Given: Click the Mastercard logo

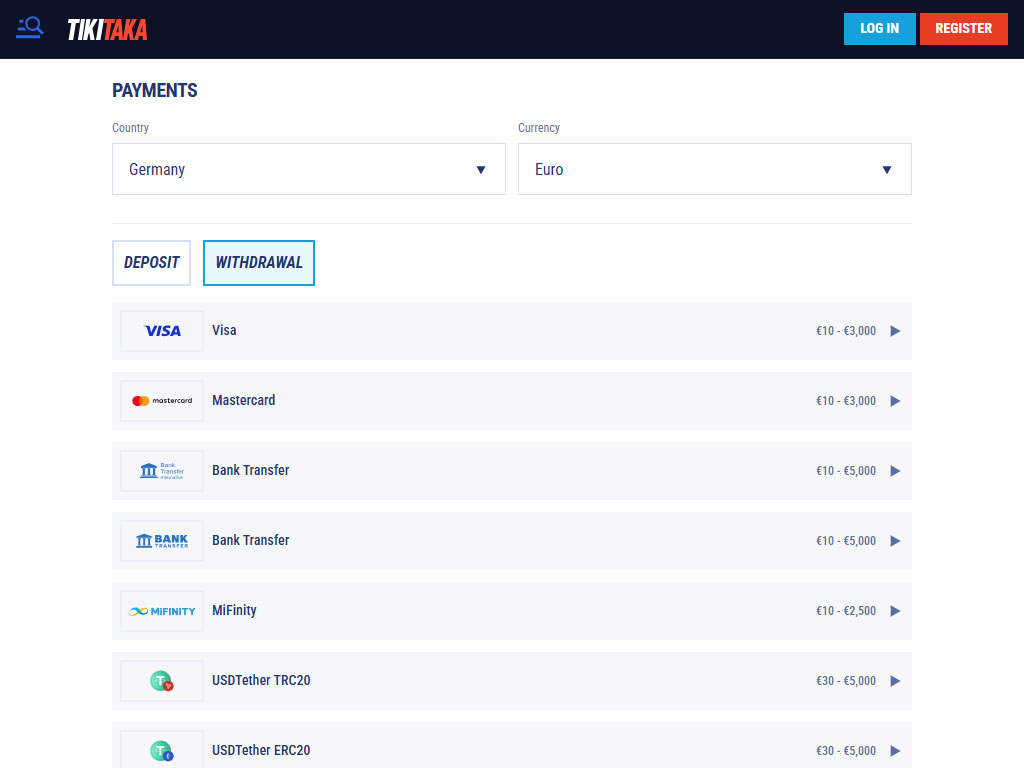Looking at the screenshot, I should point(162,401).
